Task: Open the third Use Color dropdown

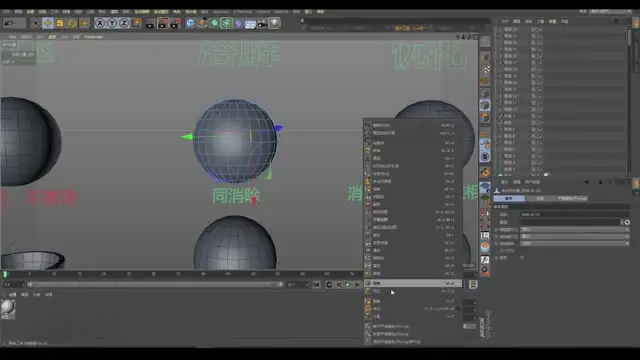Action: (x=575, y=243)
